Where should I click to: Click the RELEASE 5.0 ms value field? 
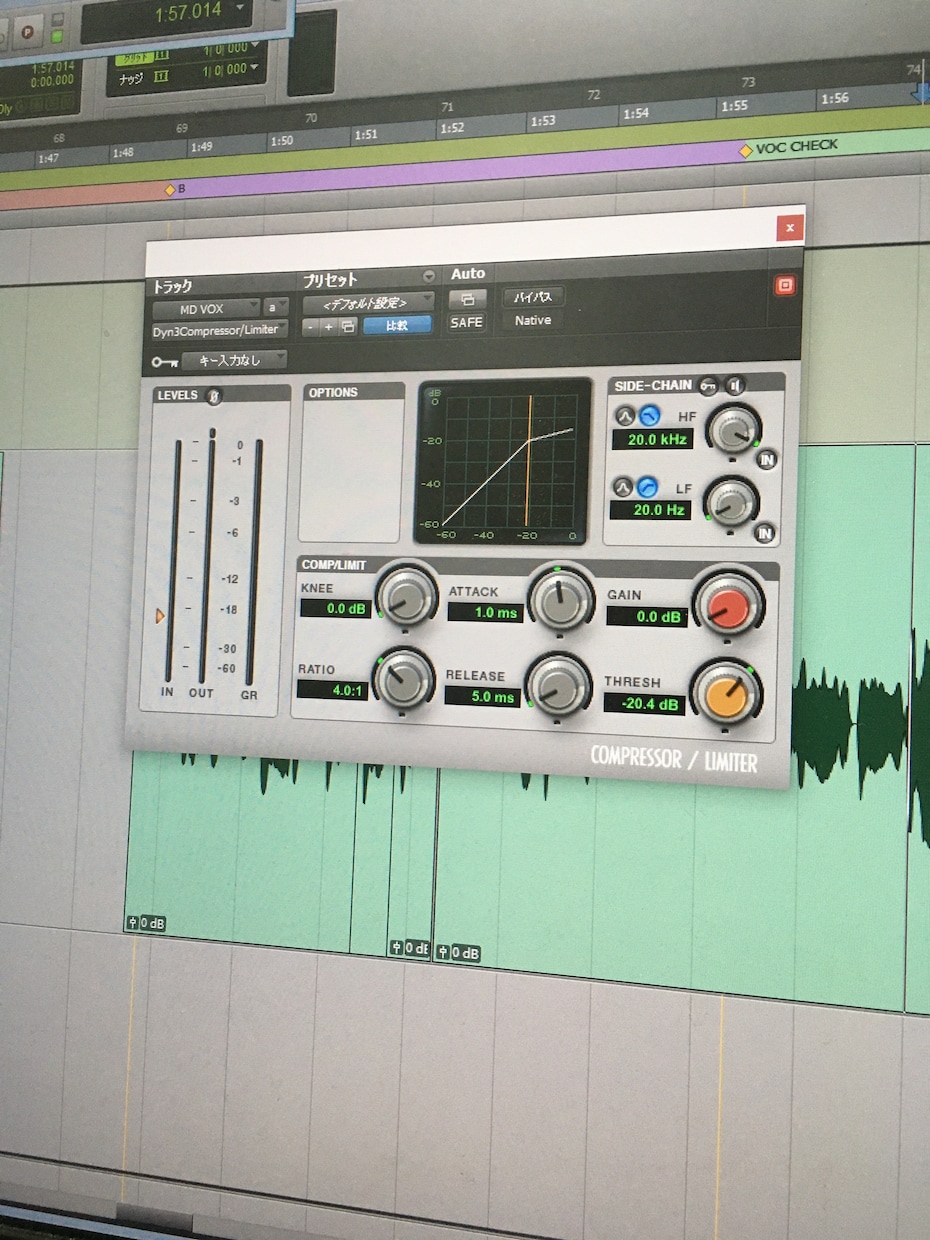(x=483, y=695)
